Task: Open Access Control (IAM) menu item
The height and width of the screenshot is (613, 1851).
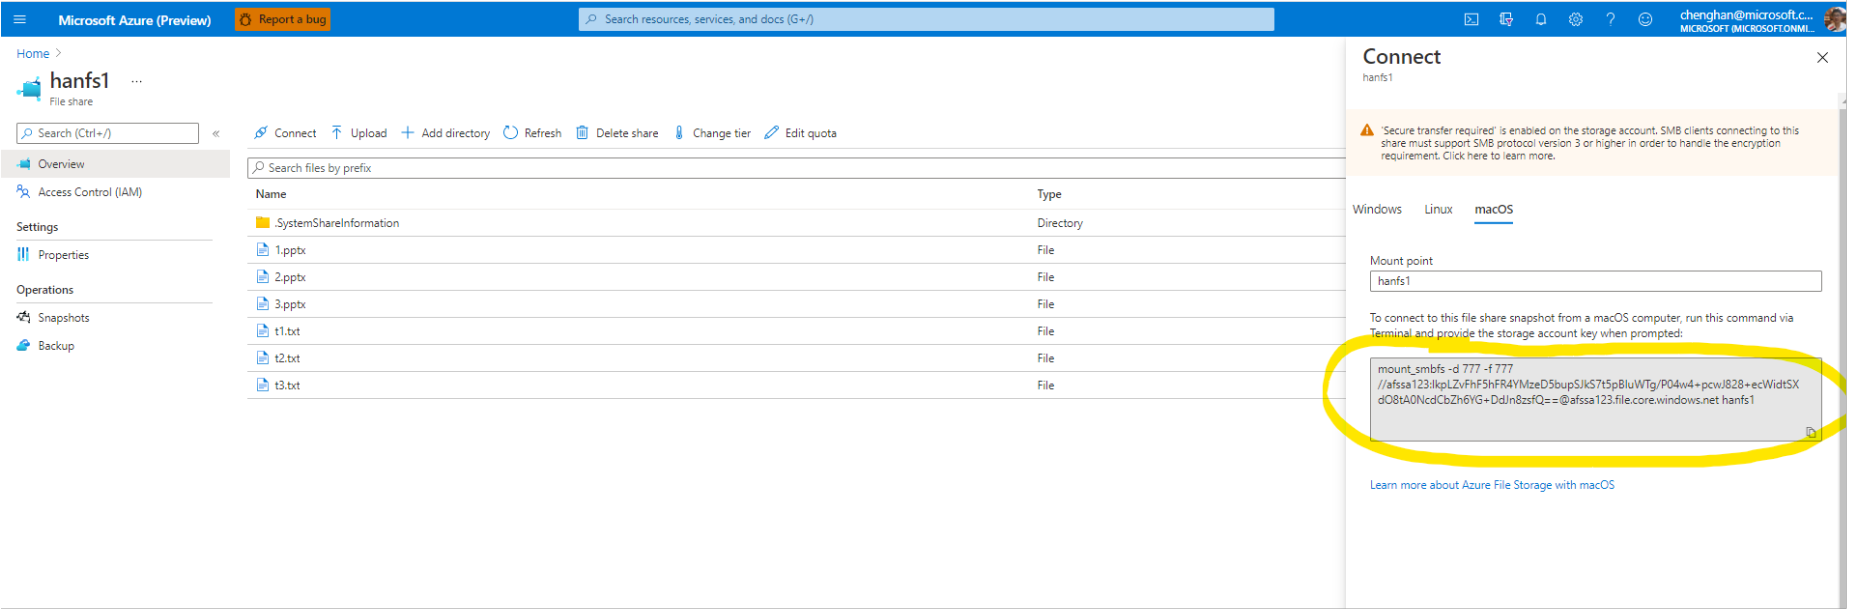Action: coord(90,192)
